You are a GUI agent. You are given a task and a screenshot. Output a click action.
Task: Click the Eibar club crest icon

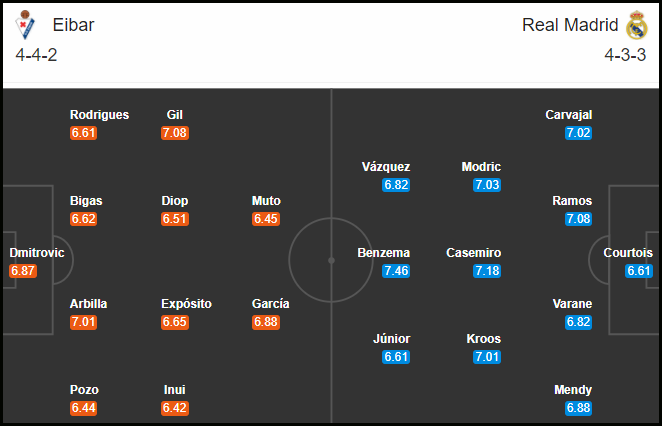click(x=25, y=25)
